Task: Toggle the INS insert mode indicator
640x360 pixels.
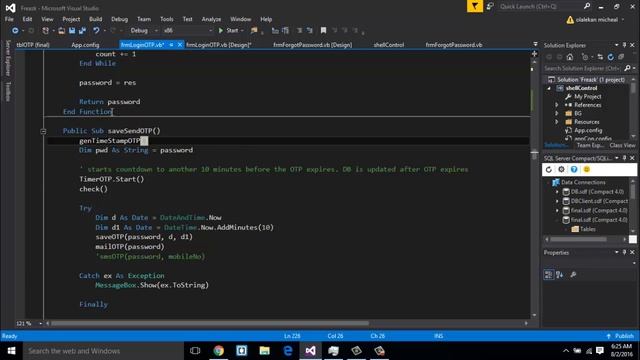Action: pyautogui.click(x=438, y=336)
